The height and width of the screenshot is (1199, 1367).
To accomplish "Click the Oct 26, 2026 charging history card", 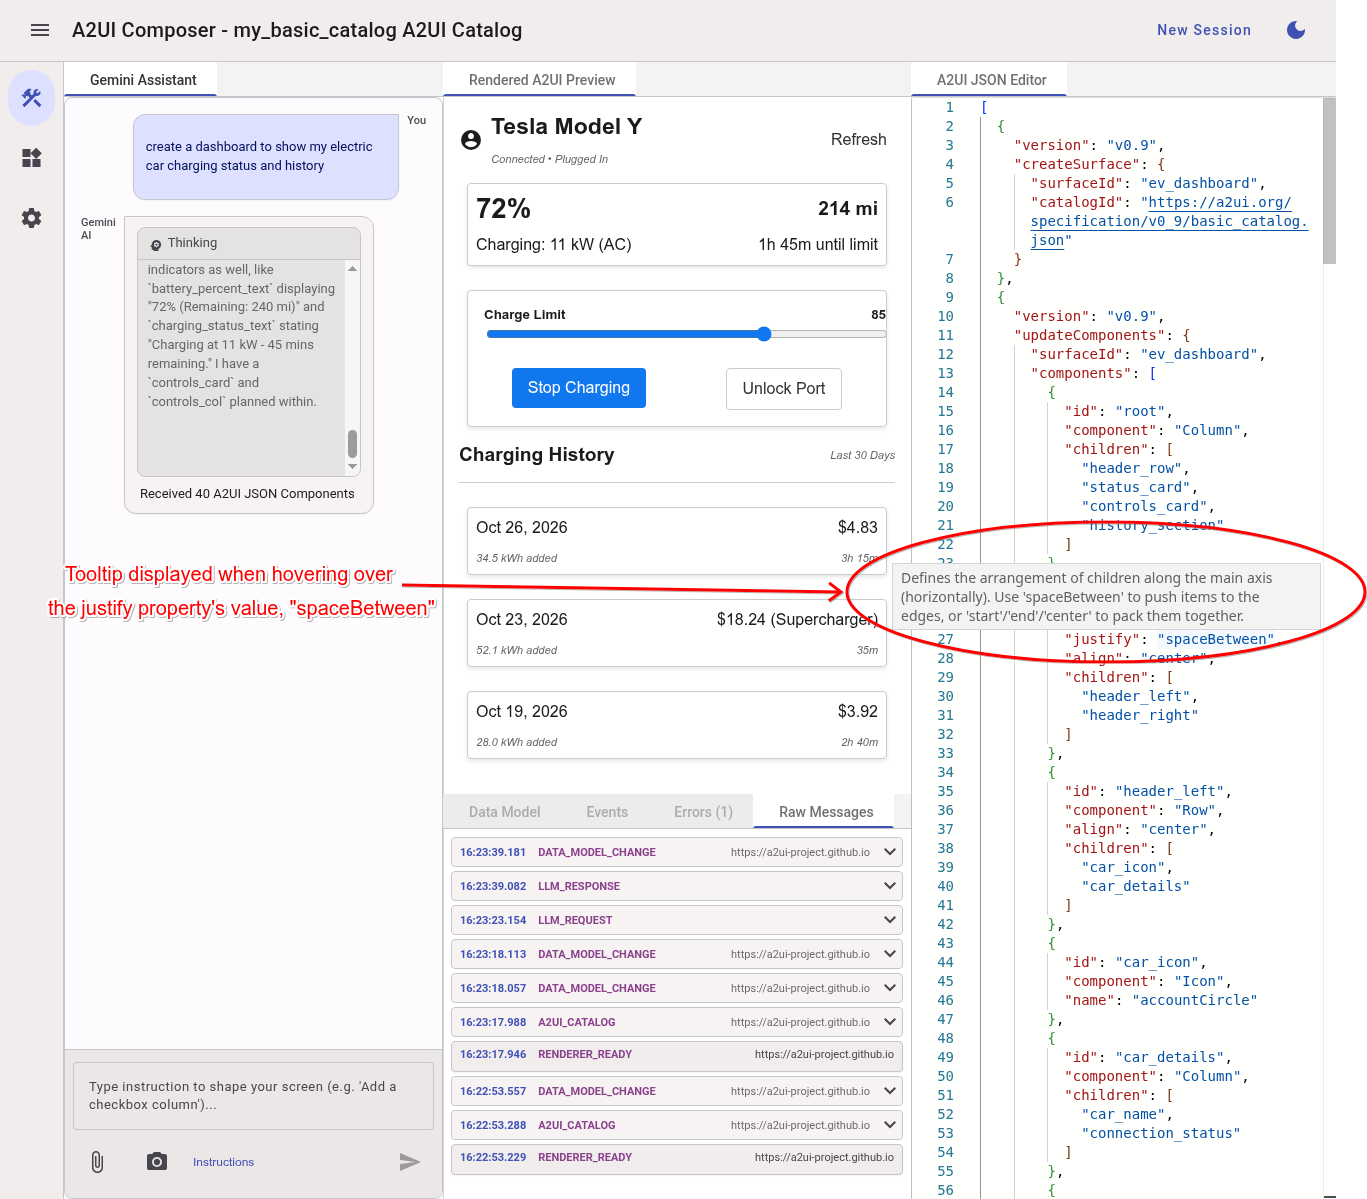I will pyautogui.click(x=677, y=540).
